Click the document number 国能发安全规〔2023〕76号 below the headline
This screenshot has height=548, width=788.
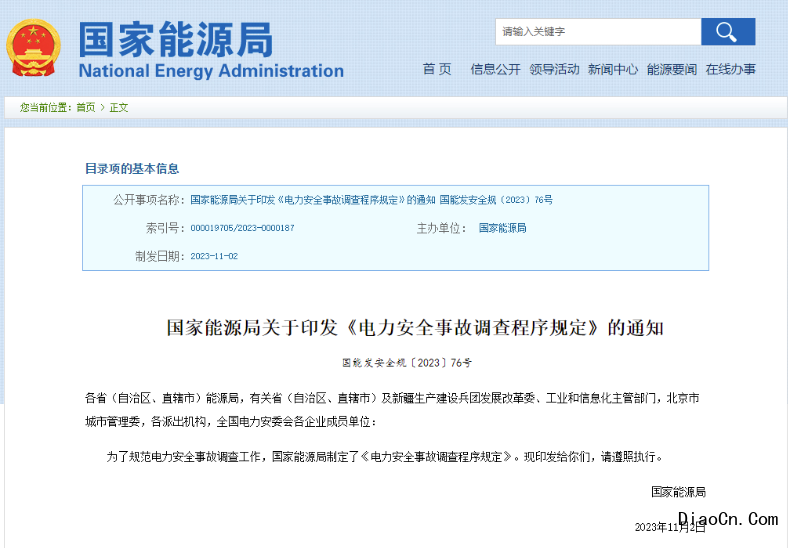(407, 362)
